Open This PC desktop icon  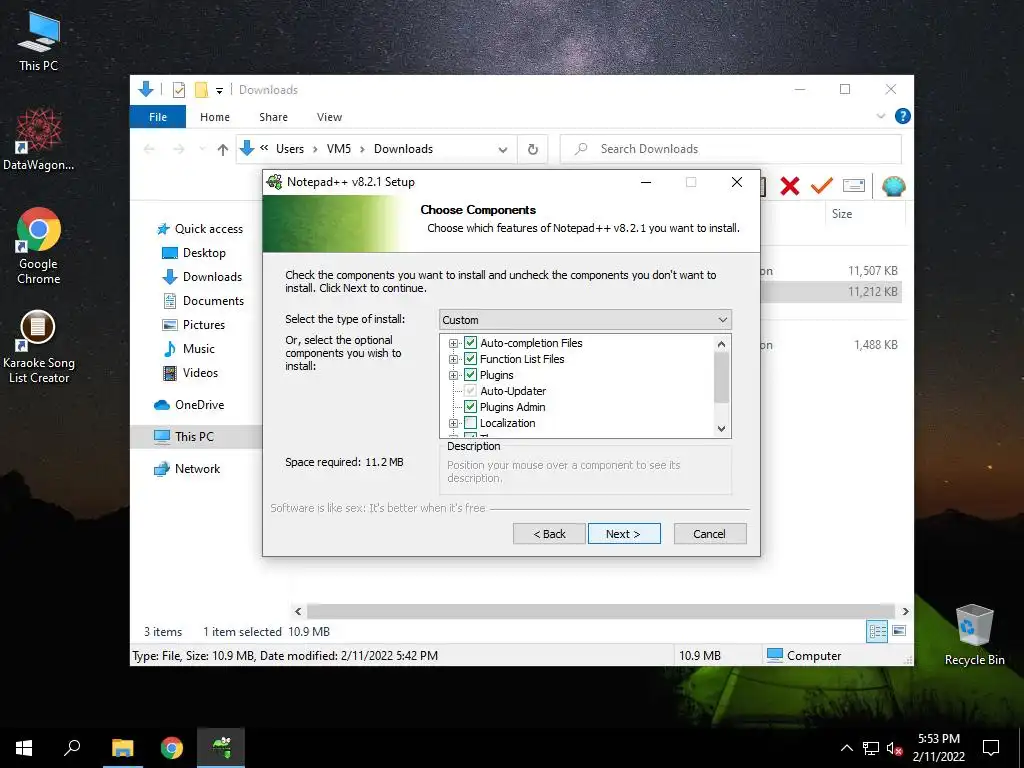[39, 42]
